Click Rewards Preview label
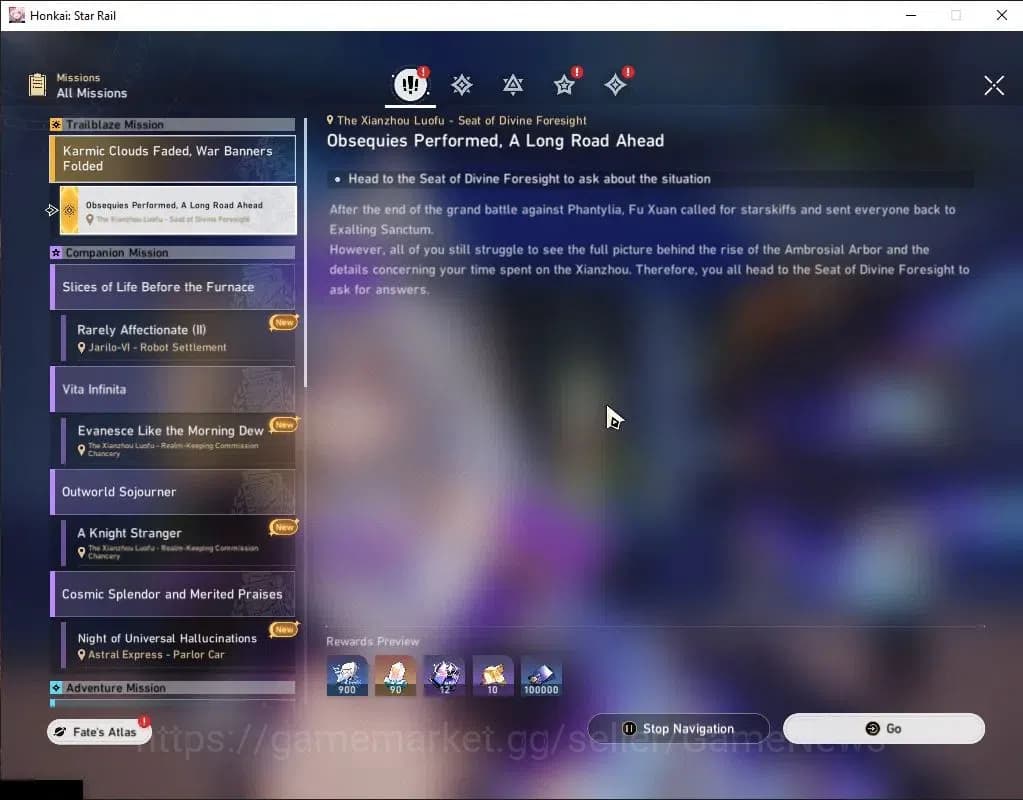The width and height of the screenshot is (1023, 800). pos(373,641)
